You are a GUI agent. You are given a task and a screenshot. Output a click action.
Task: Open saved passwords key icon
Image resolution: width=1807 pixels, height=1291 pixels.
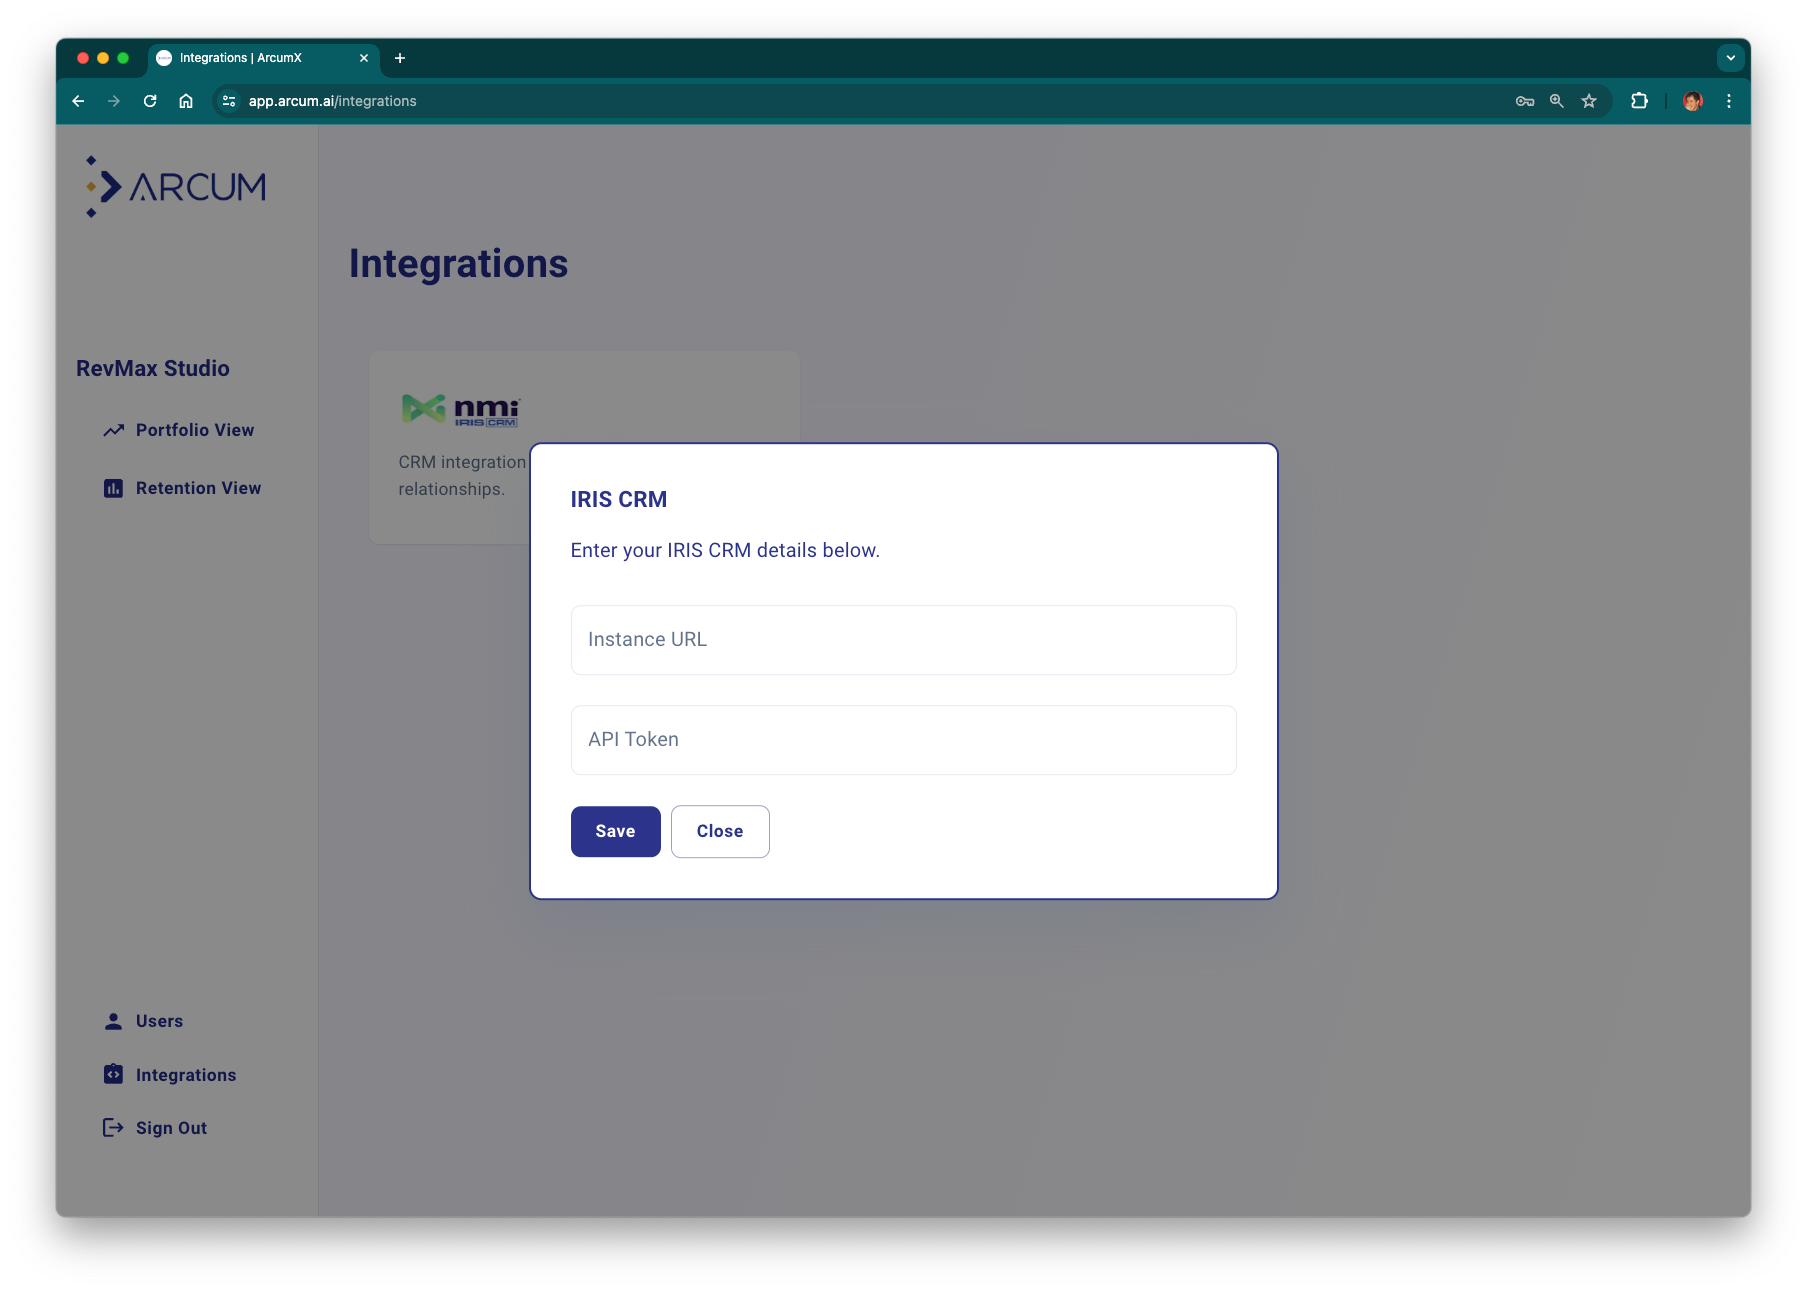pyautogui.click(x=1524, y=101)
